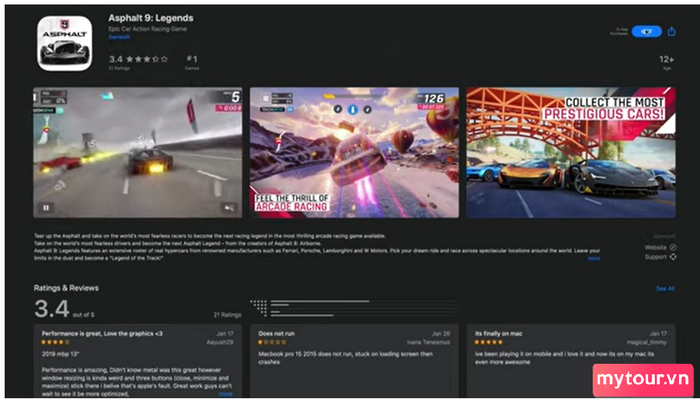Play the first gameplay video thumbnail
The height and width of the screenshot is (405, 700).
138,152
